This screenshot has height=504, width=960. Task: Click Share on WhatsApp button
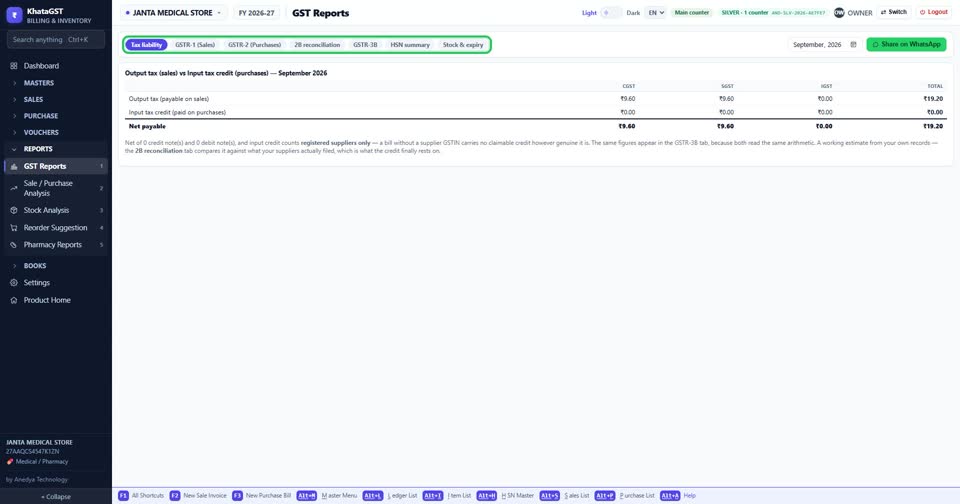point(906,44)
